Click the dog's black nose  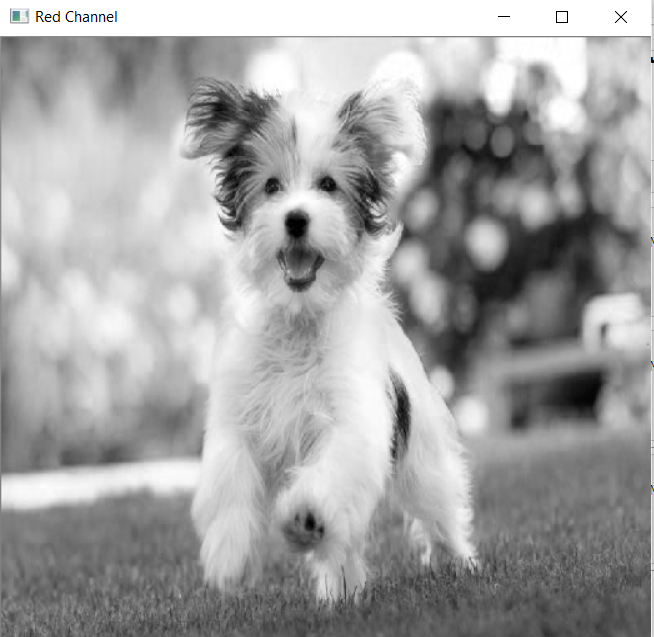coord(297,224)
